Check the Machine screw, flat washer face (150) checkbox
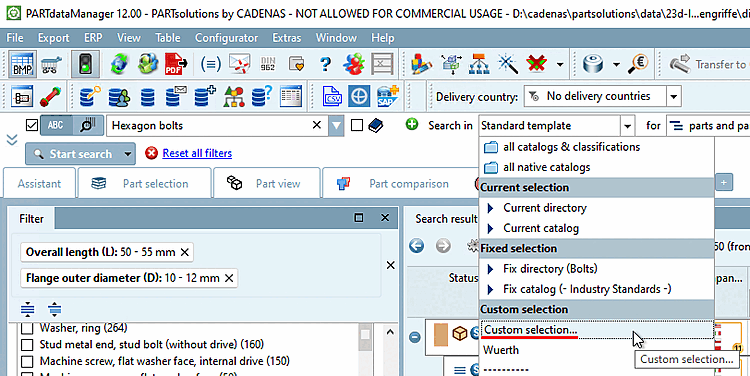The image size is (750, 376). (x=27, y=362)
